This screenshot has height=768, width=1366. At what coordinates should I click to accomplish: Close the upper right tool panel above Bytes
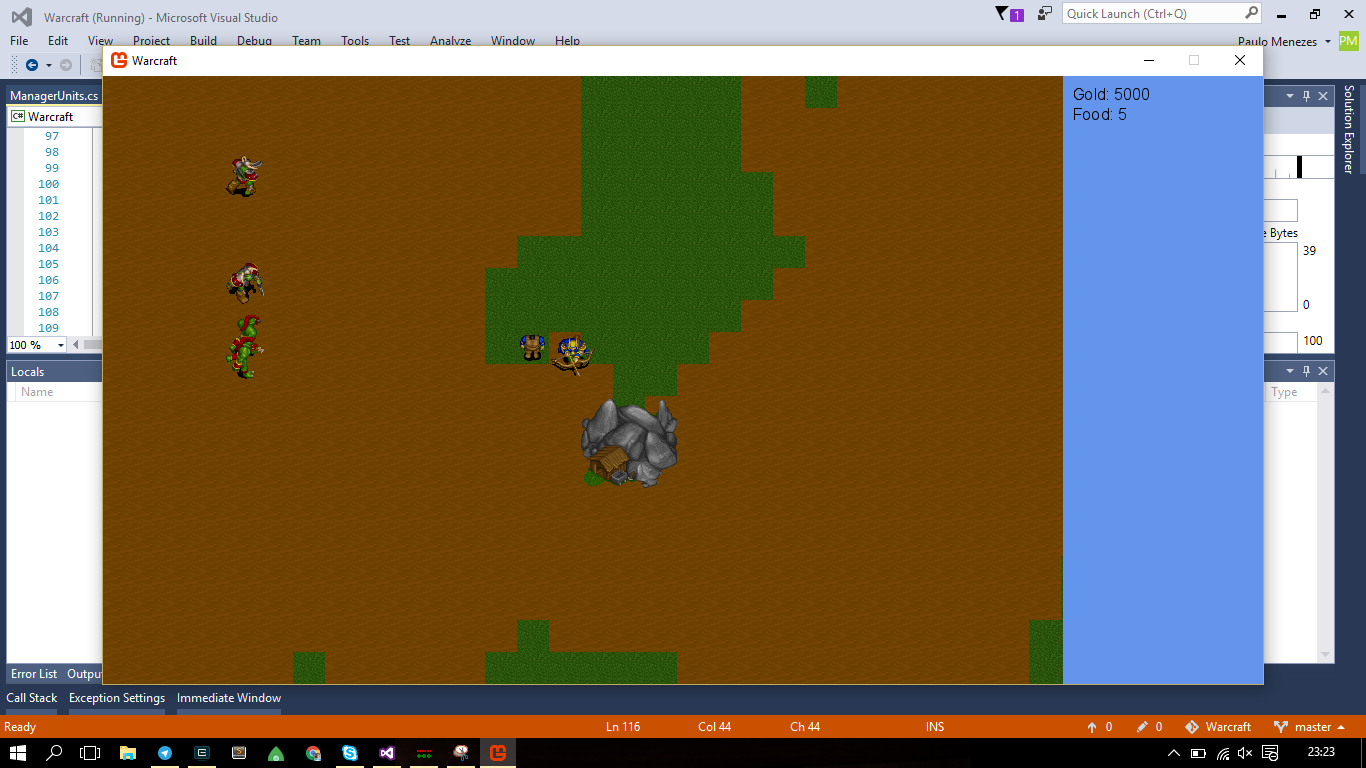(1323, 96)
